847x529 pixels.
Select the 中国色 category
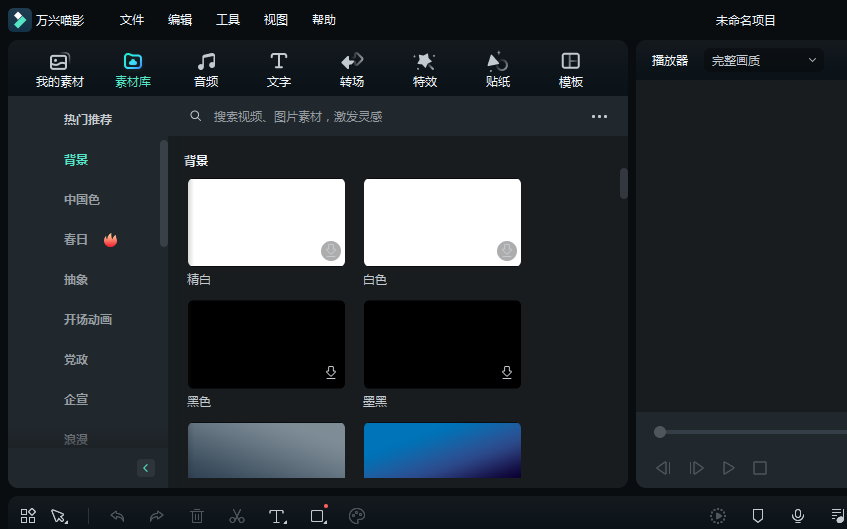pos(82,200)
